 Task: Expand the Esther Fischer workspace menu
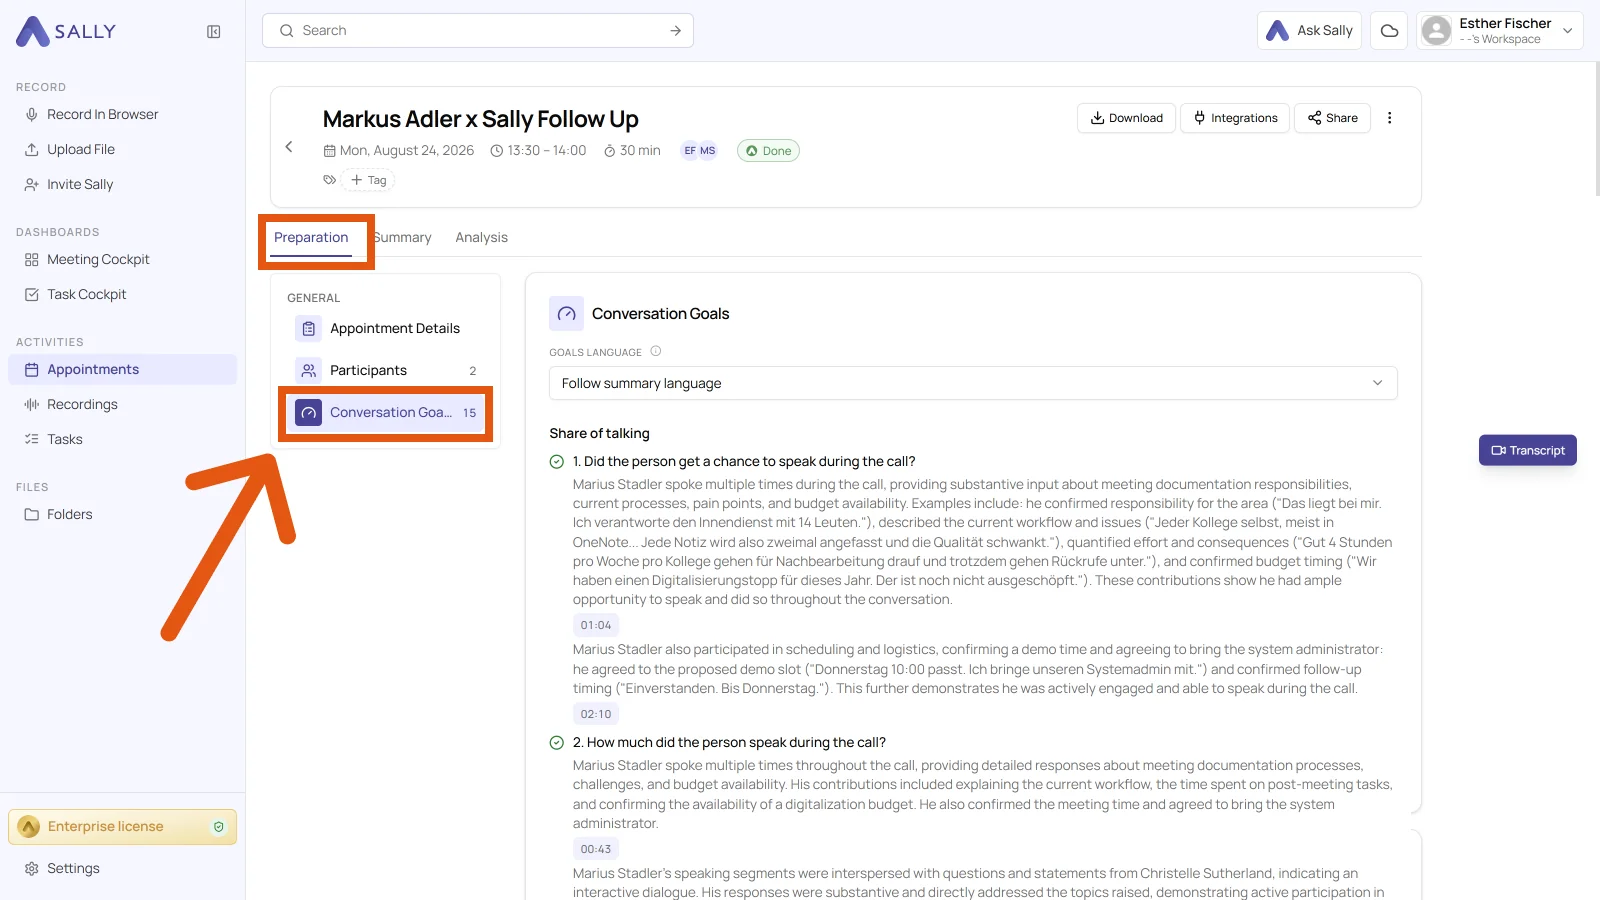click(x=1567, y=31)
